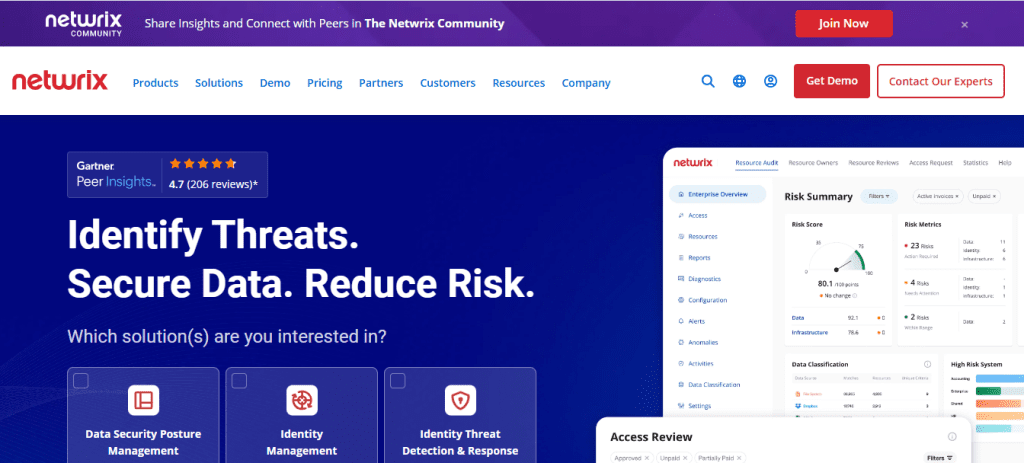Open the Pricing navigation item
1024x463 pixels.
click(325, 83)
